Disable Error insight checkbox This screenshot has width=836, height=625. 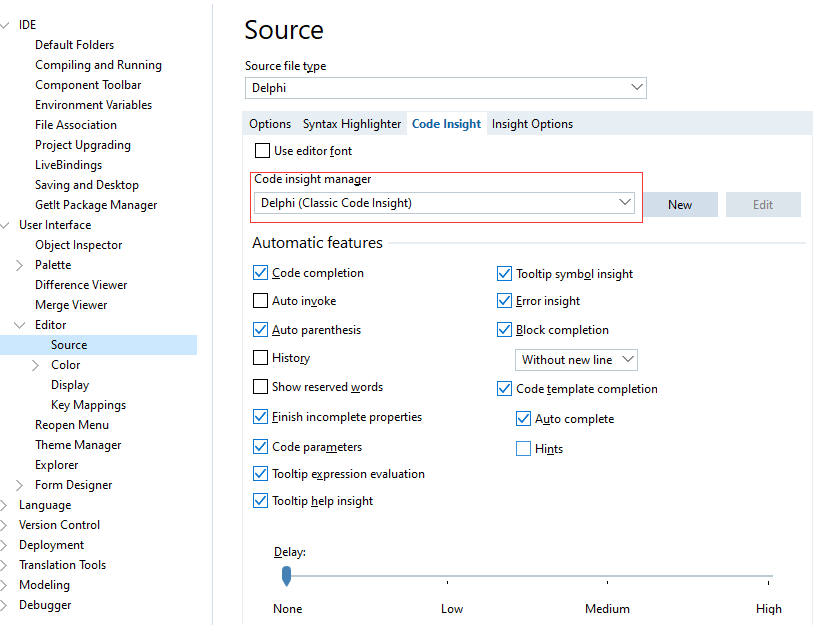(505, 301)
